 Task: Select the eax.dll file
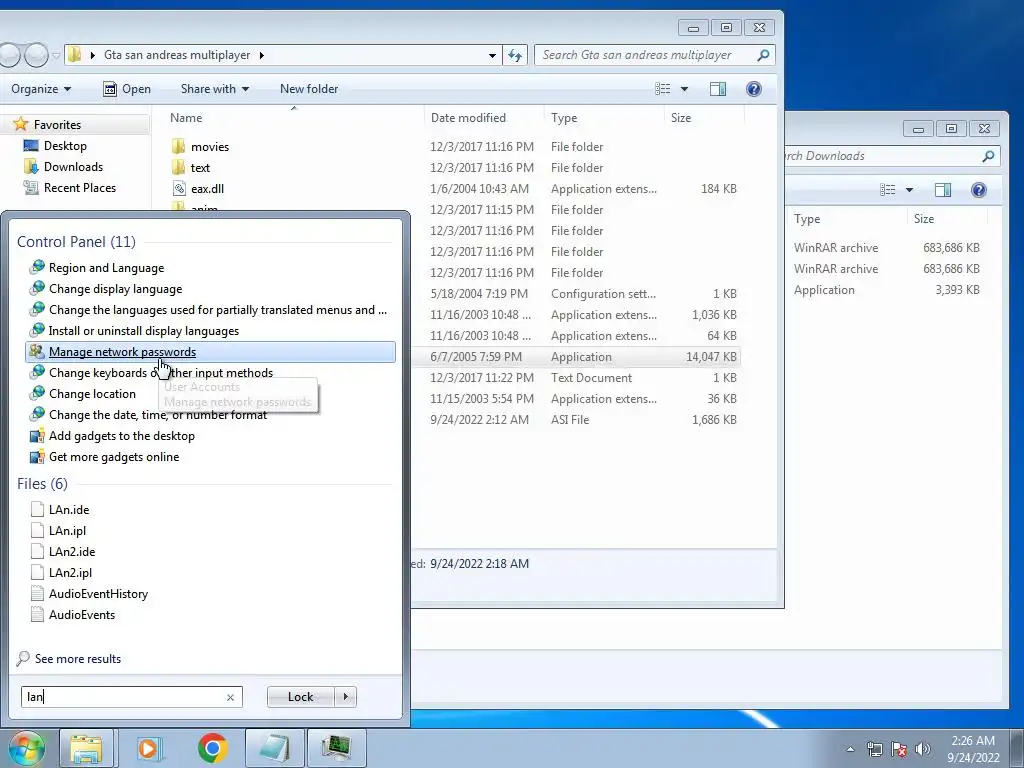pos(207,189)
